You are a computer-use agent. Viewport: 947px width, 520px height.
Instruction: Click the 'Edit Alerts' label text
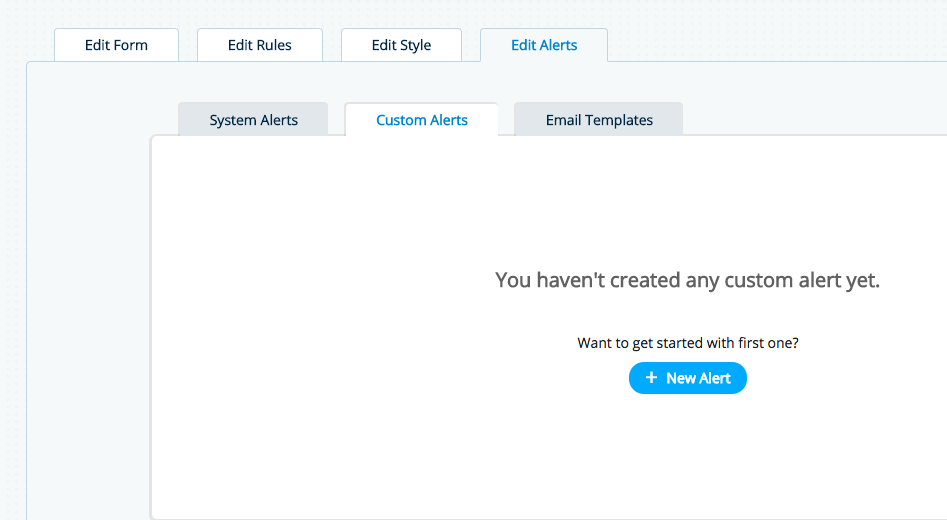pyautogui.click(x=544, y=45)
